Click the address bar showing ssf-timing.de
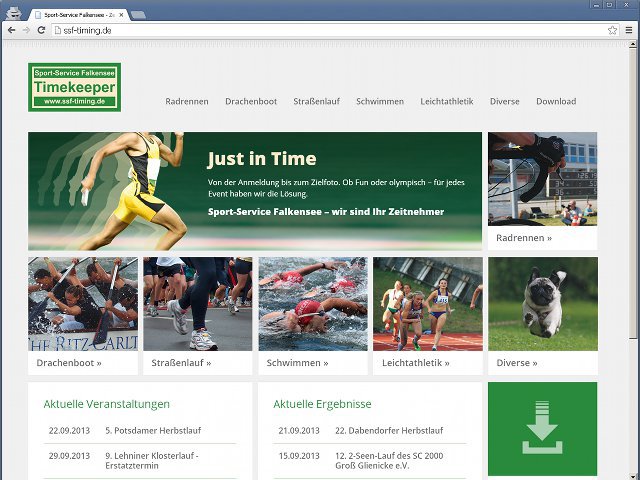 click(x=300, y=30)
